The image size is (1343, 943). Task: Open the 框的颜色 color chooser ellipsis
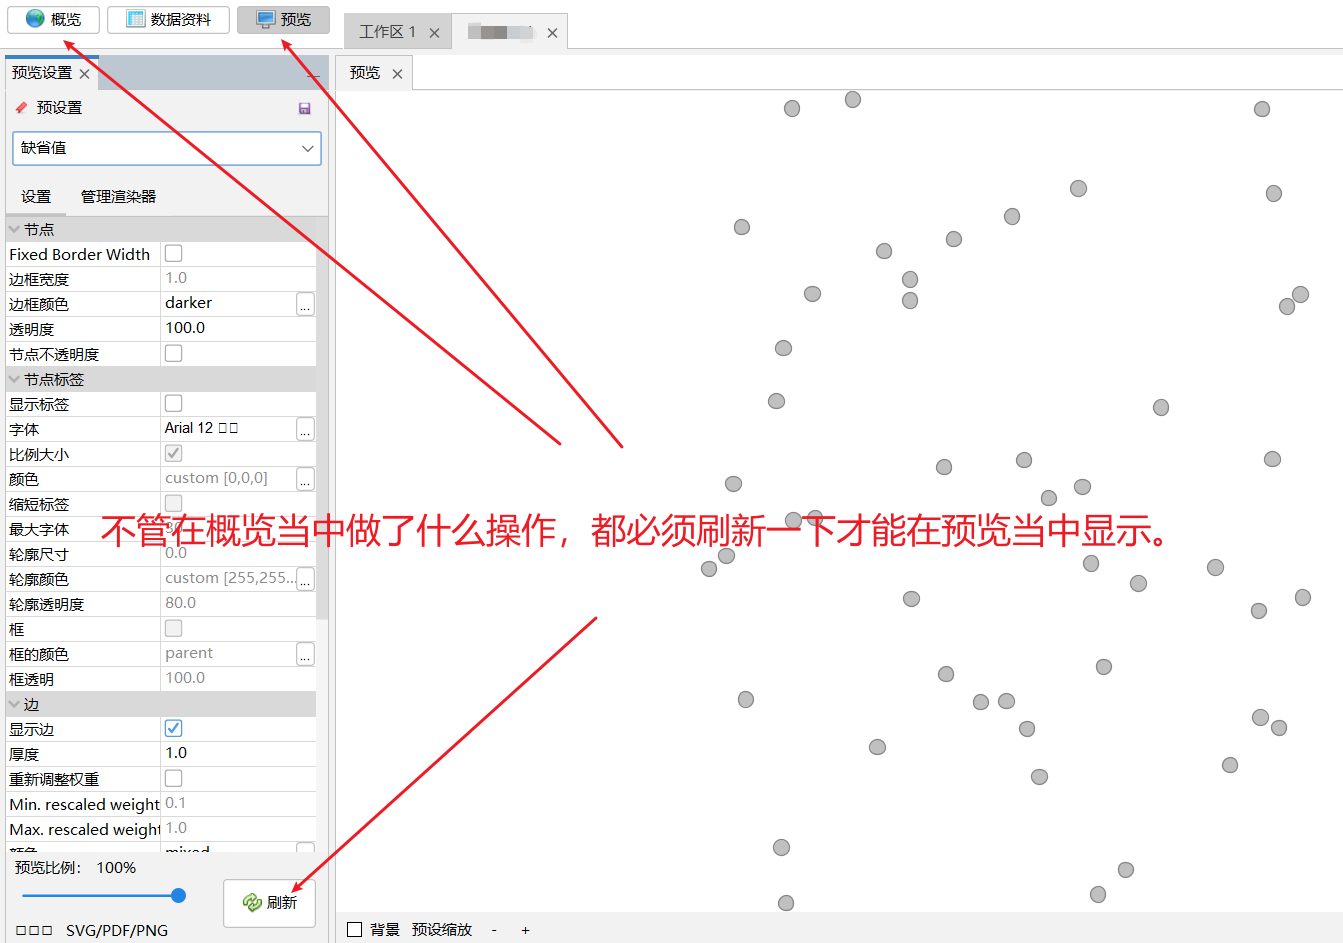click(306, 653)
